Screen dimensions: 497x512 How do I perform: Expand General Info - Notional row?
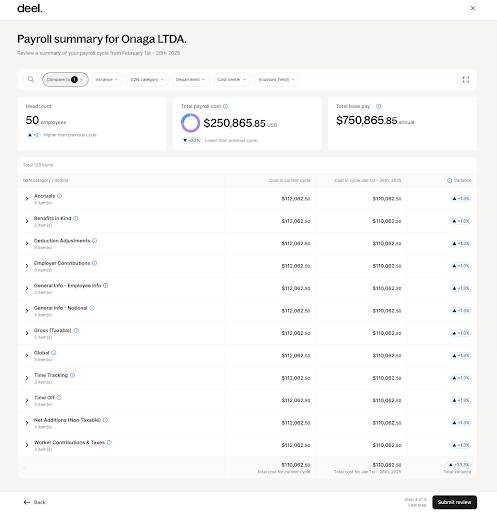tap(27, 311)
